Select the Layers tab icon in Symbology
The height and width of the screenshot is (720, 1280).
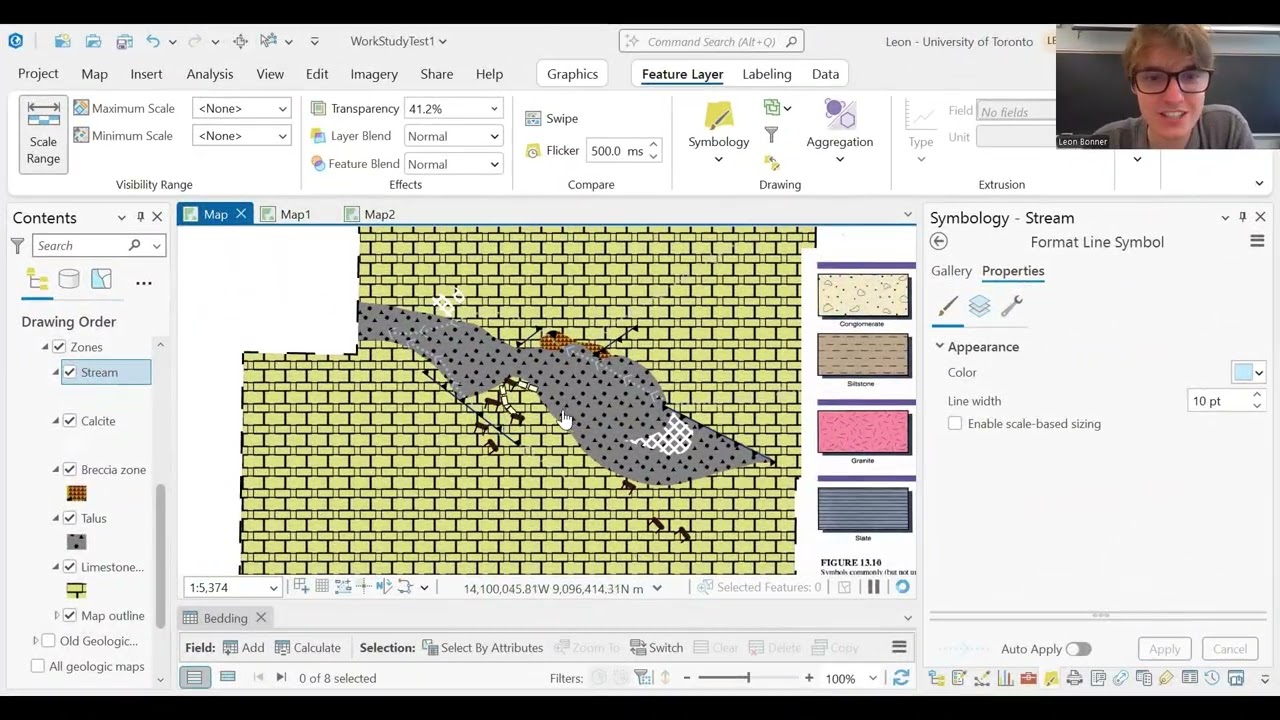[979, 306]
